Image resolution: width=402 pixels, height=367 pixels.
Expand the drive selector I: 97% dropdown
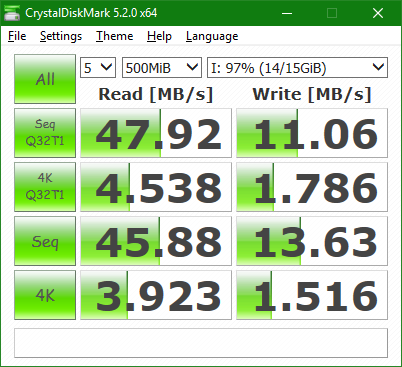[297, 68]
